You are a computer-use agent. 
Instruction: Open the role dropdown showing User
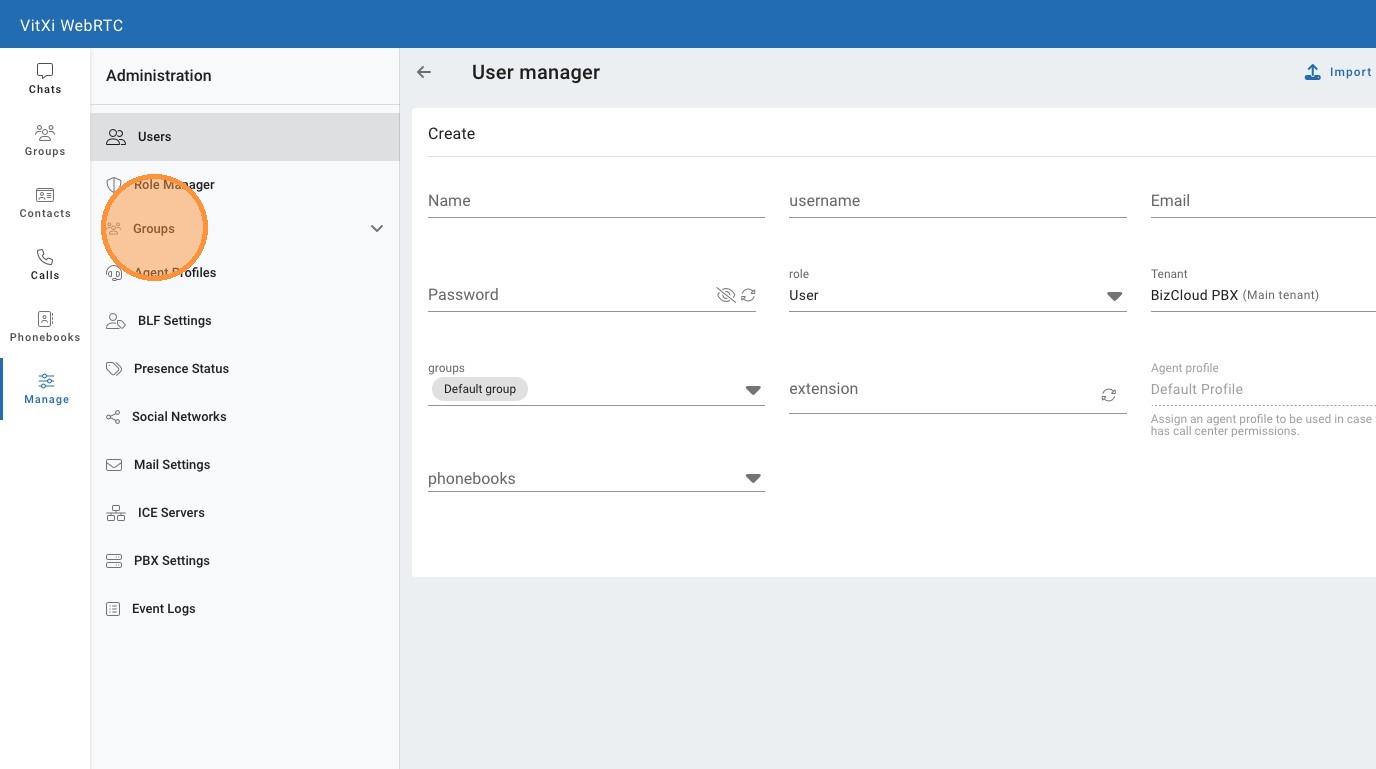1114,296
